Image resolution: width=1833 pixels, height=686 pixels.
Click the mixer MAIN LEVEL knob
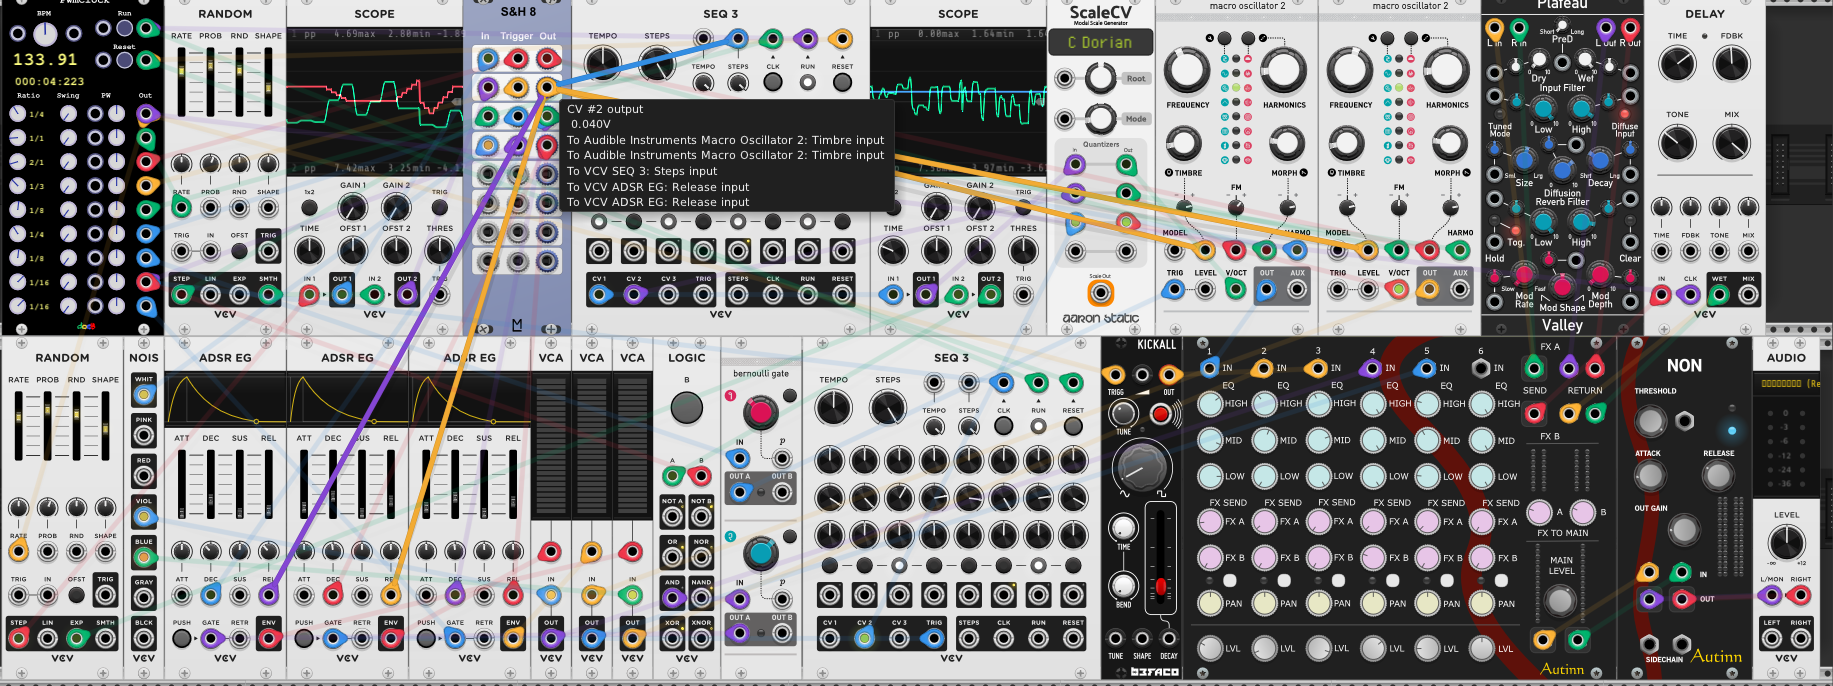click(x=1560, y=599)
